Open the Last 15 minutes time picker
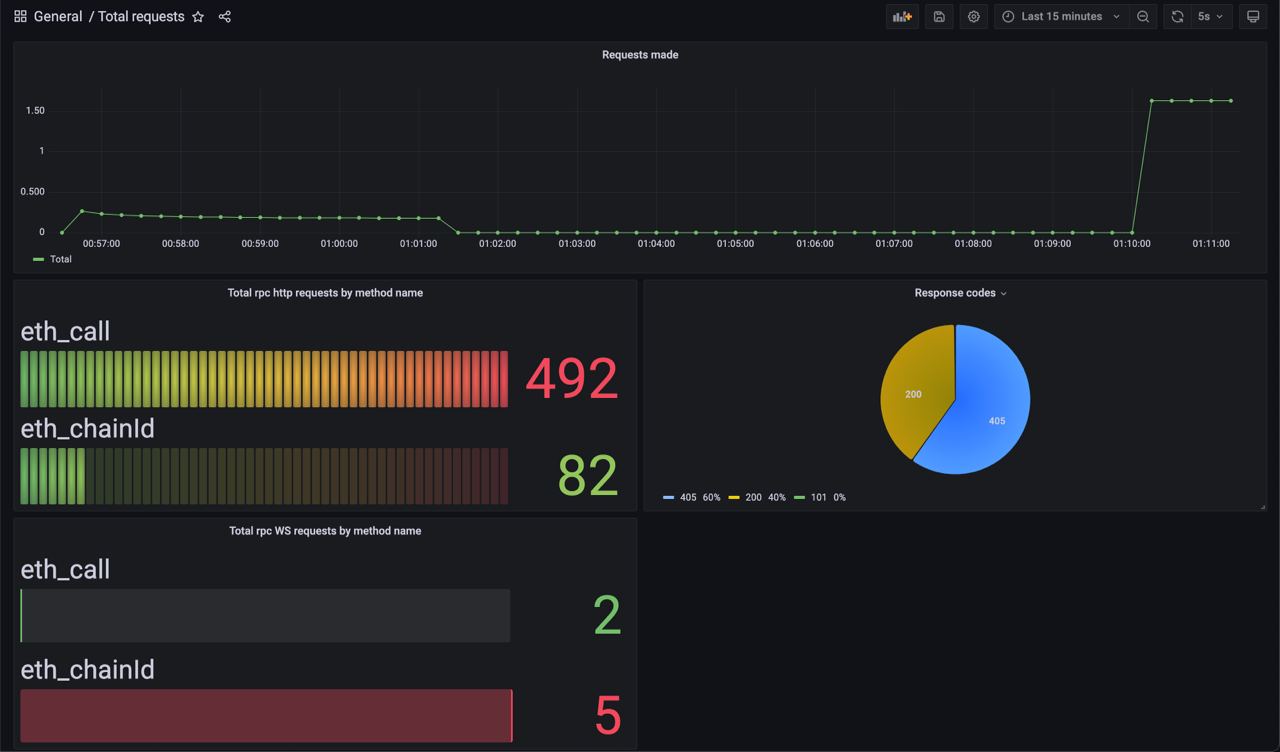This screenshot has height=752, width=1280. coord(1061,17)
